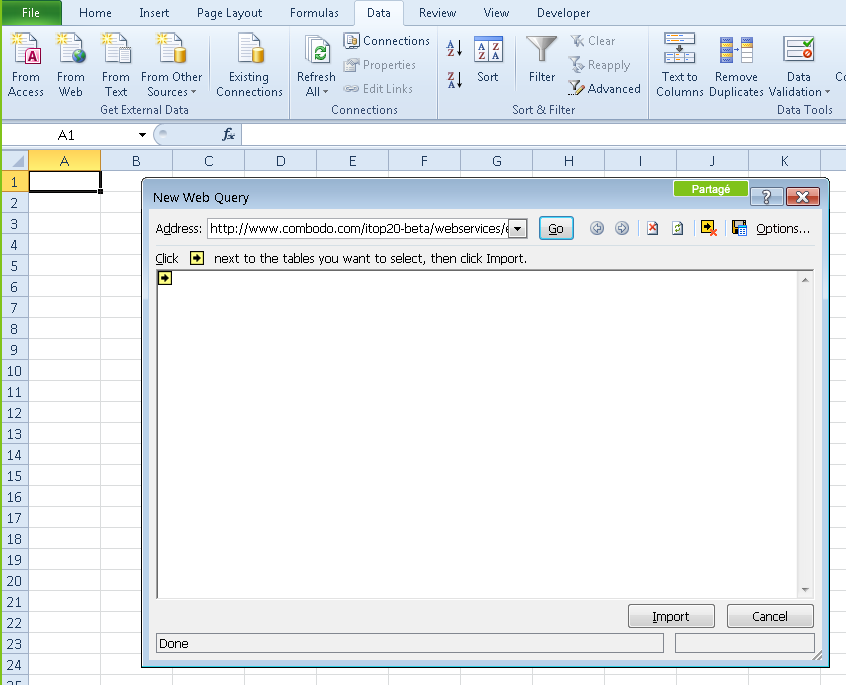Image resolution: width=846 pixels, height=685 pixels.
Task: Click Go to load address
Action: (x=556, y=228)
